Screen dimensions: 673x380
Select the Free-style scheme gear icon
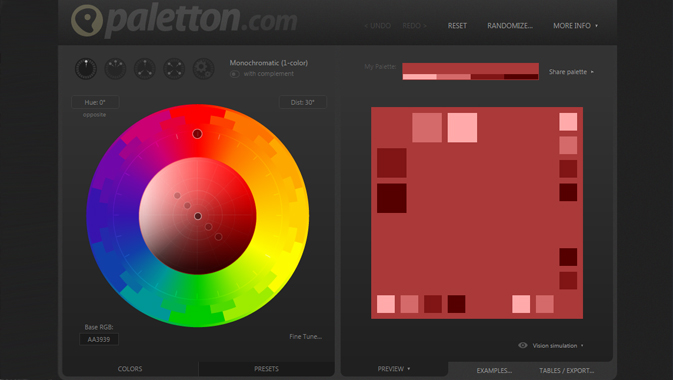pos(203,69)
